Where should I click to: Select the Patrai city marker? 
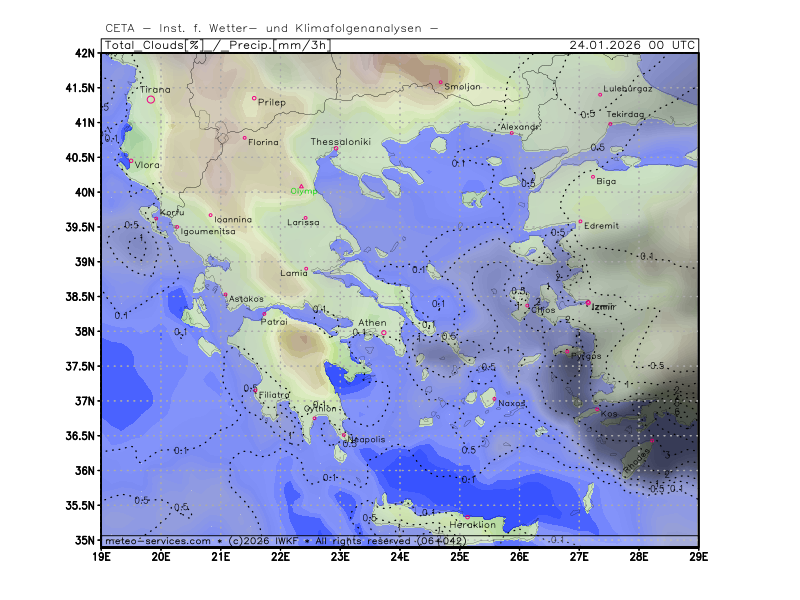click(264, 313)
